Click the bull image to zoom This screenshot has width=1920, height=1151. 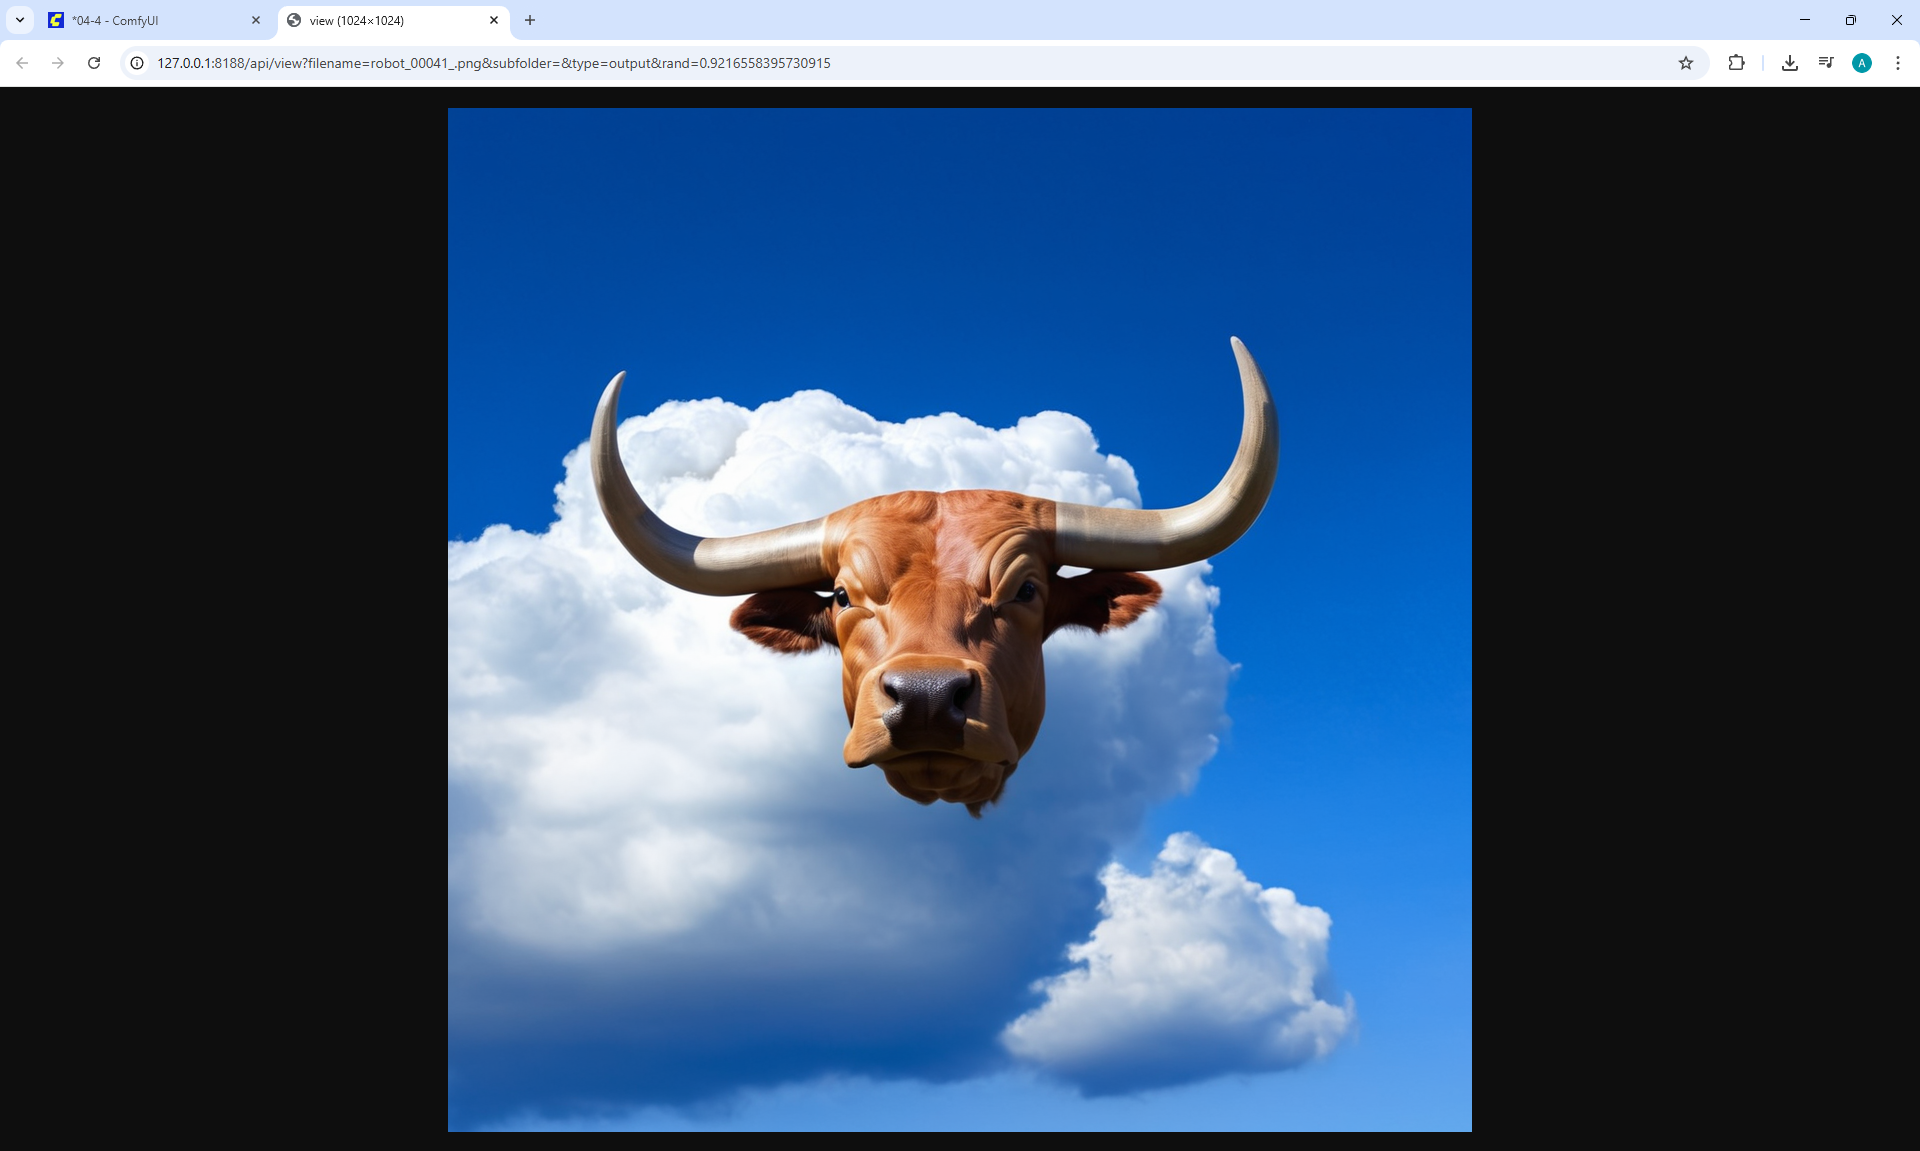[x=959, y=620]
